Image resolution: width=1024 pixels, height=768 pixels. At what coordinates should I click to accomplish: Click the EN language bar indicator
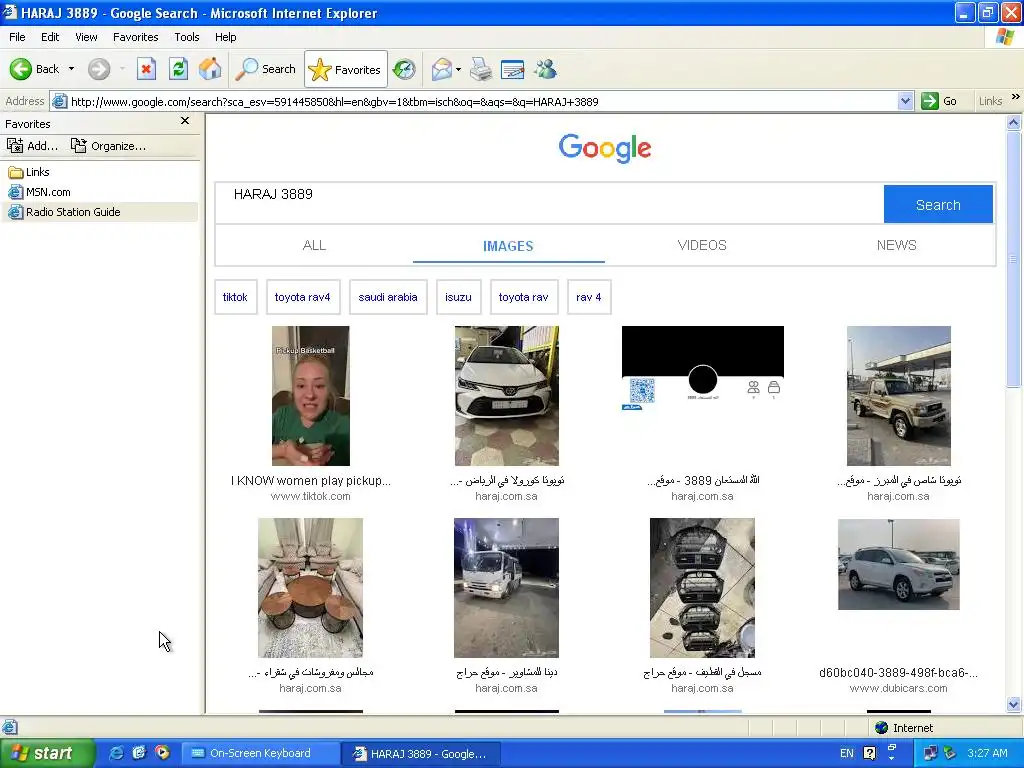[x=846, y=753]
